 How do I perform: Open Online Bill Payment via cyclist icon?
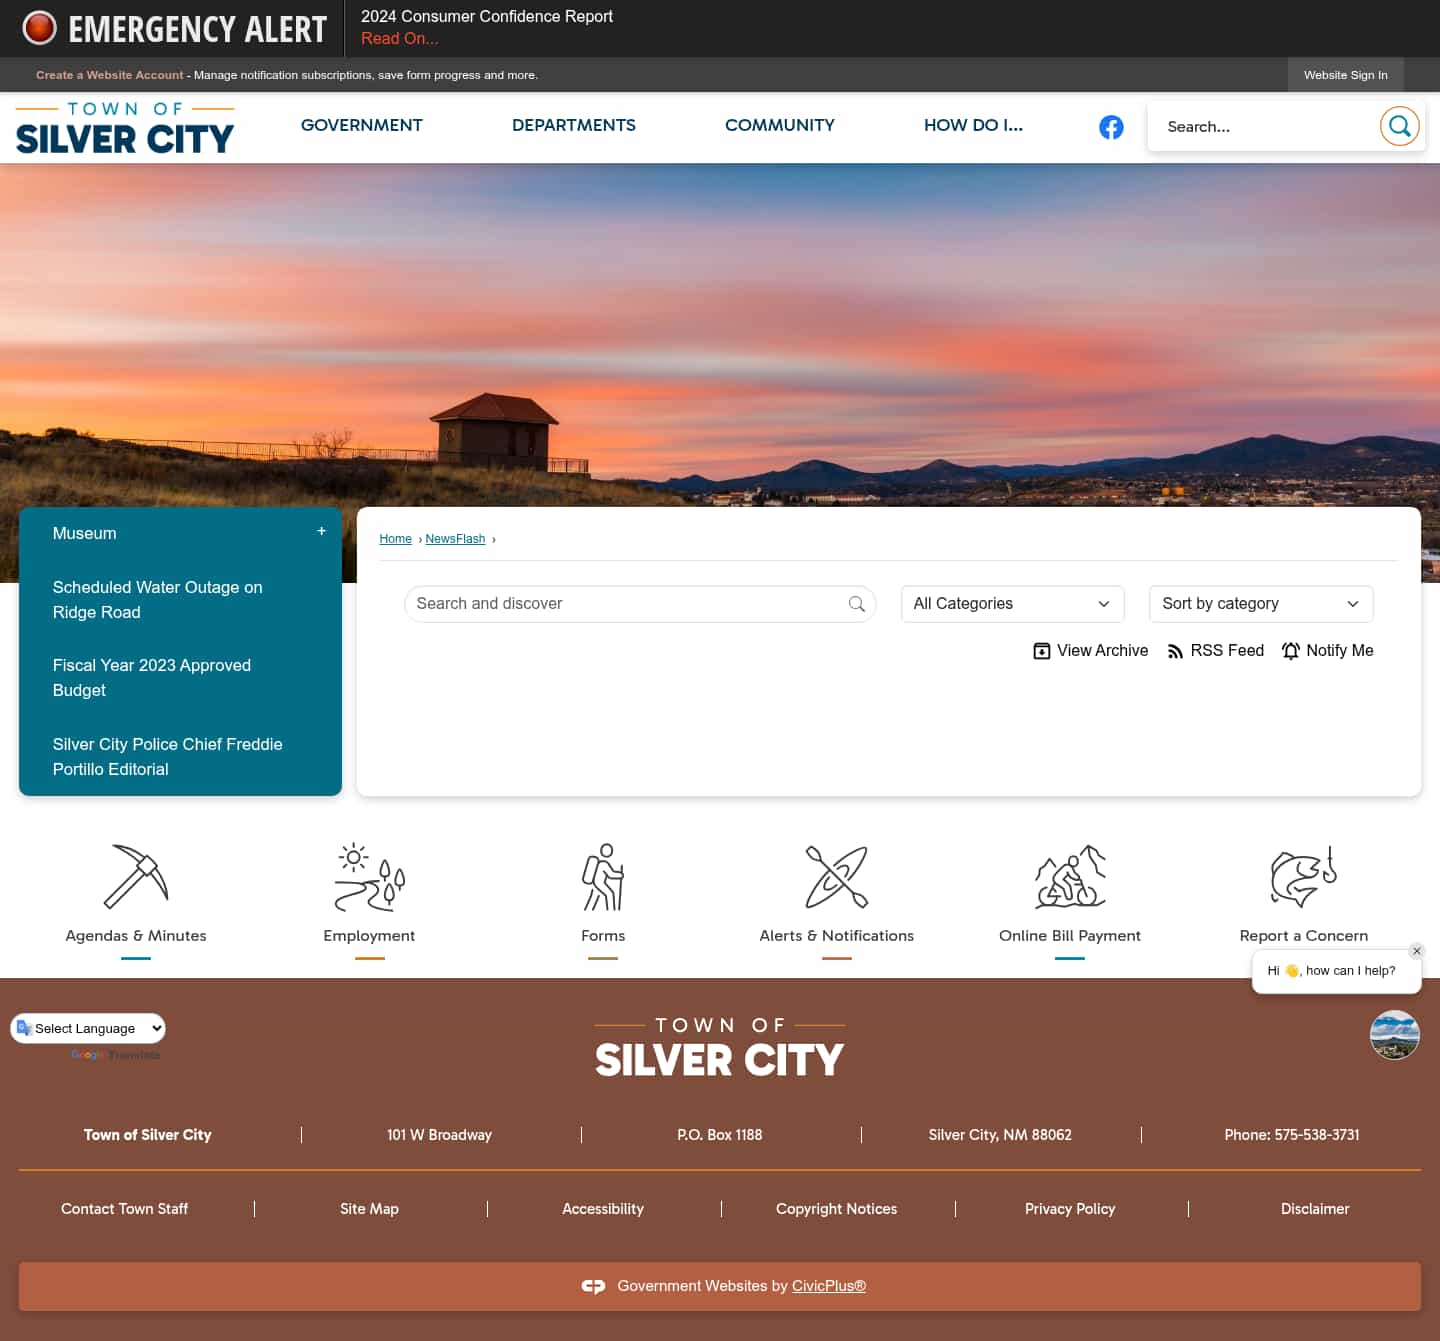(1069, 878)
